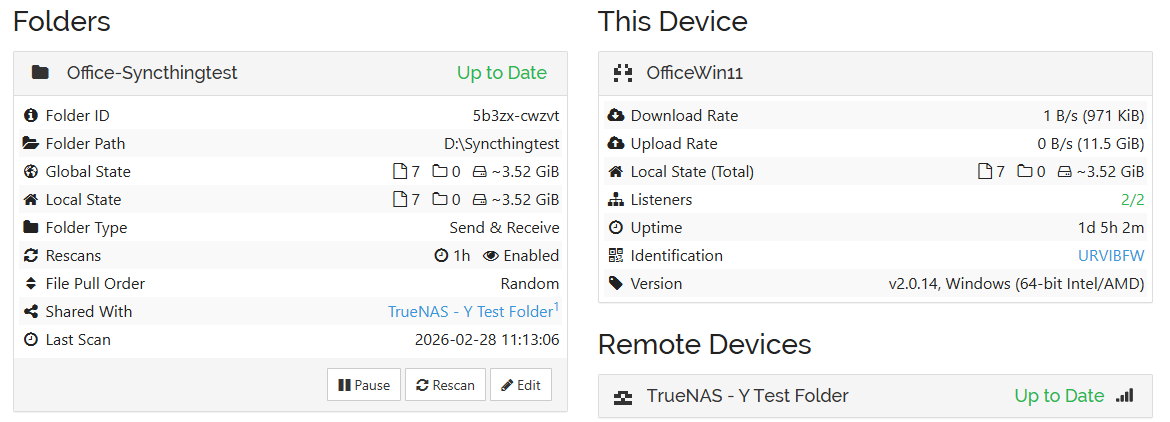Toggle the Upload Rate units display

[x=1090, y=144]
